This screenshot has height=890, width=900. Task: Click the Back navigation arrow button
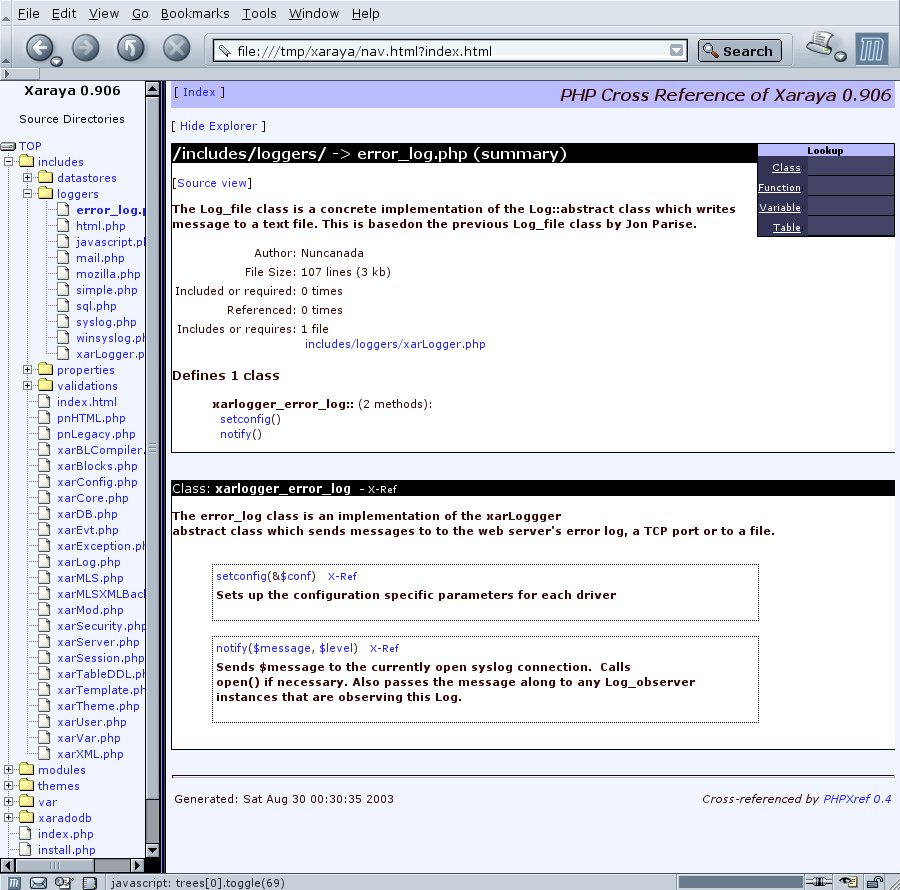39,48
